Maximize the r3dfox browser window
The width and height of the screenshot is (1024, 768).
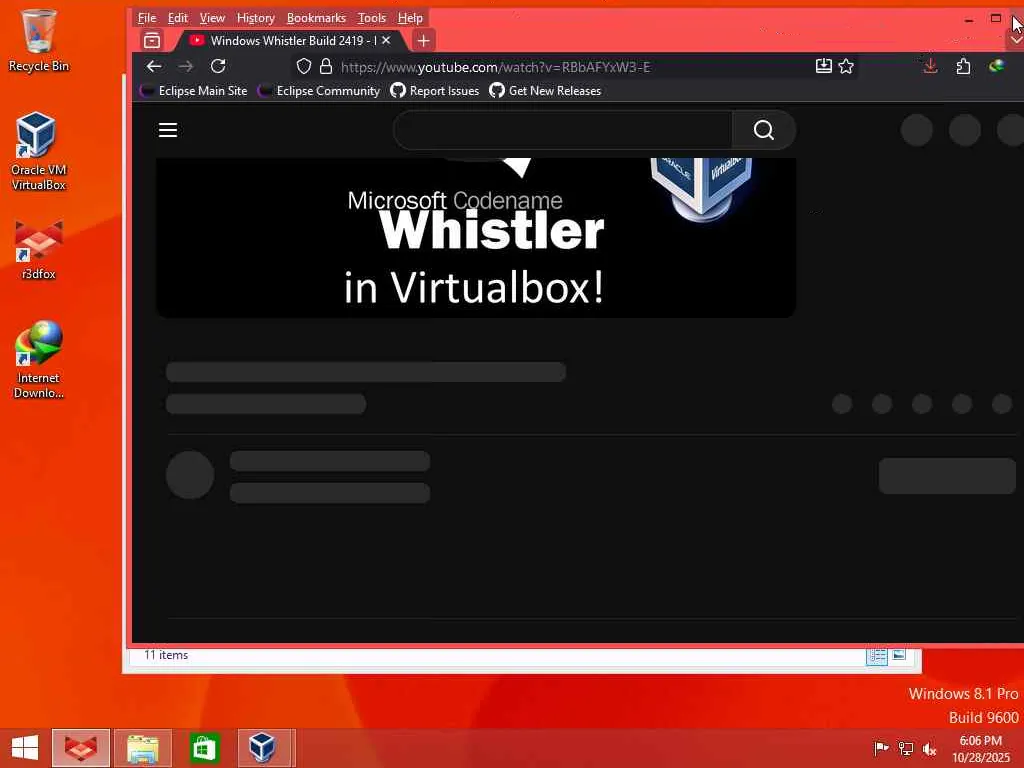click(x=996, y=18)
